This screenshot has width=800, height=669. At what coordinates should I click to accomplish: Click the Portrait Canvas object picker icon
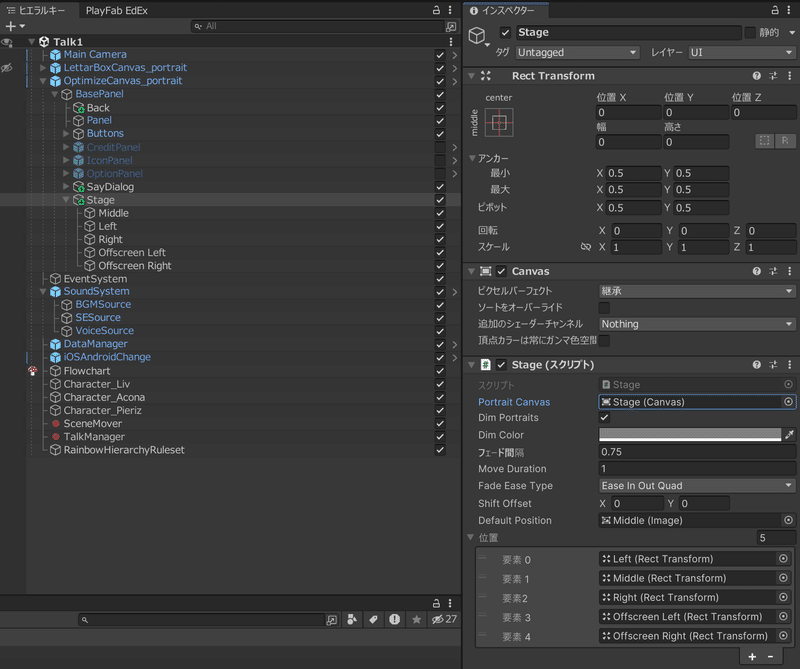(x=789, y=402)
